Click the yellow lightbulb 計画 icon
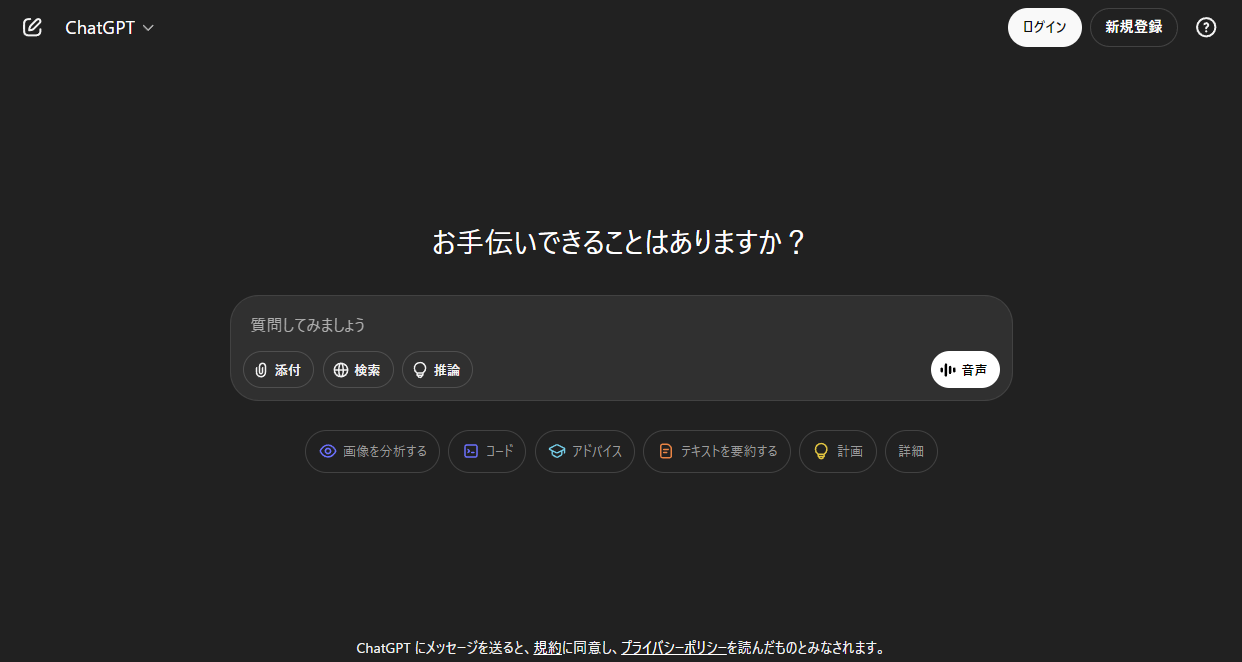Screen dimensions: 1242x662 (821, 451)
